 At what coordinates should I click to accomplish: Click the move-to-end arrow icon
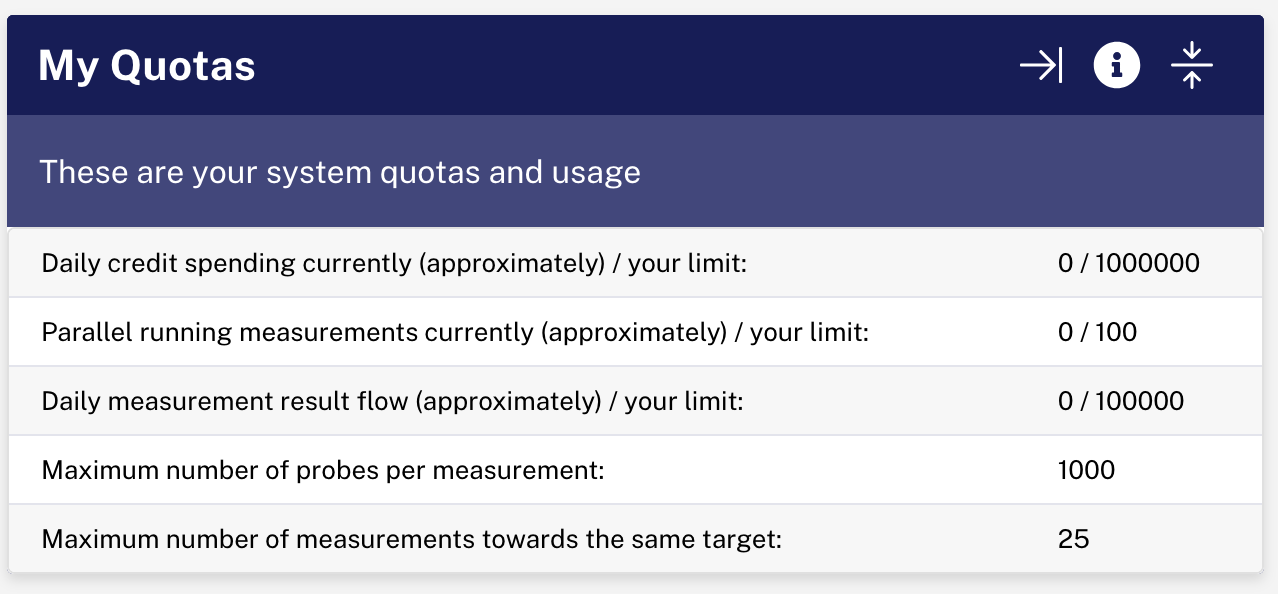coord(1041,67)
